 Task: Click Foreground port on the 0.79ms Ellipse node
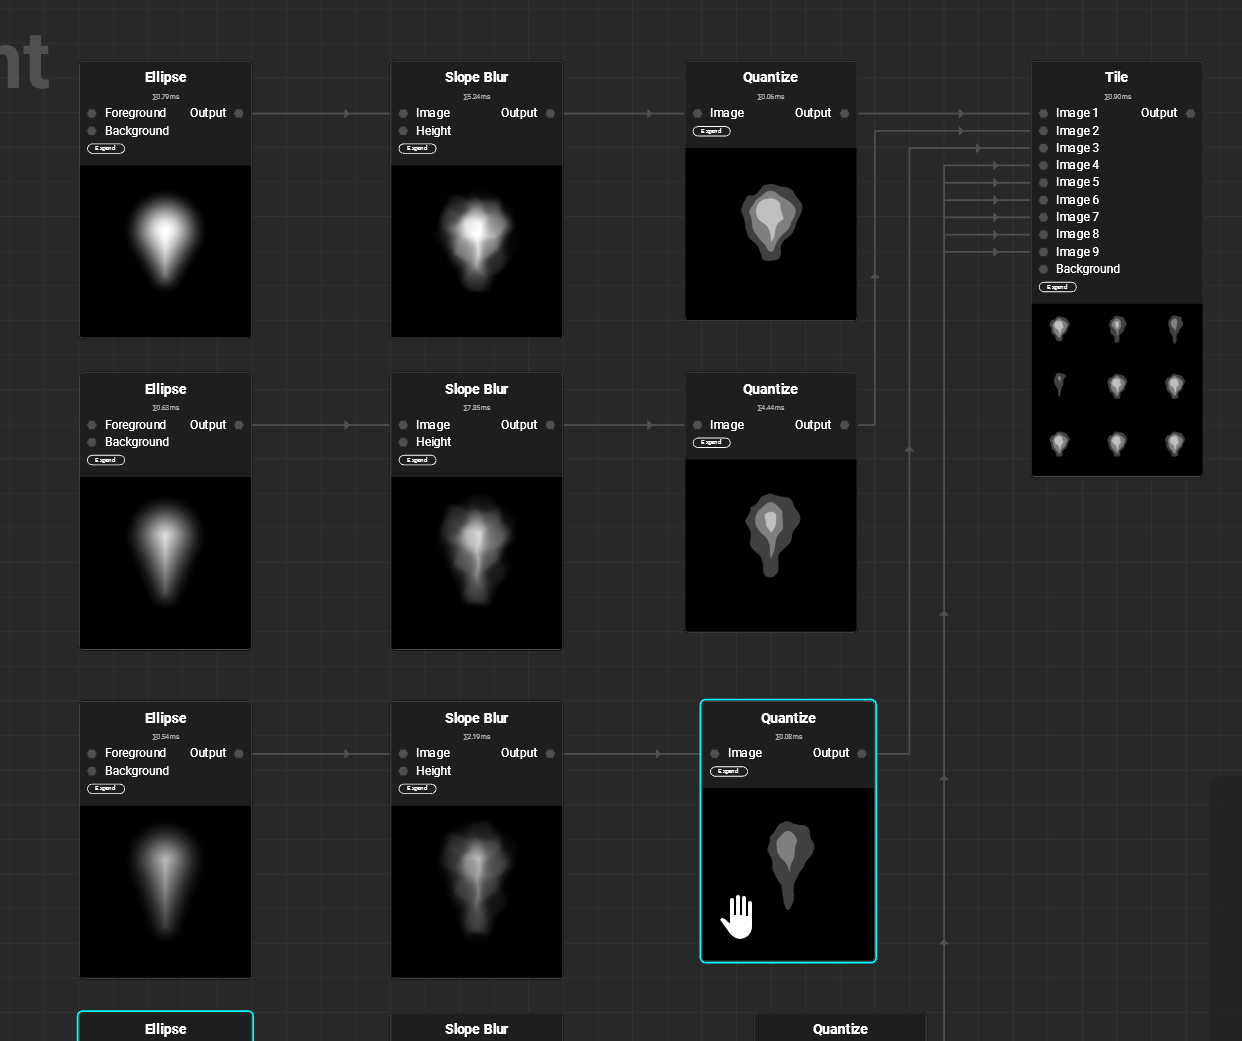click(x=92, y=114)
